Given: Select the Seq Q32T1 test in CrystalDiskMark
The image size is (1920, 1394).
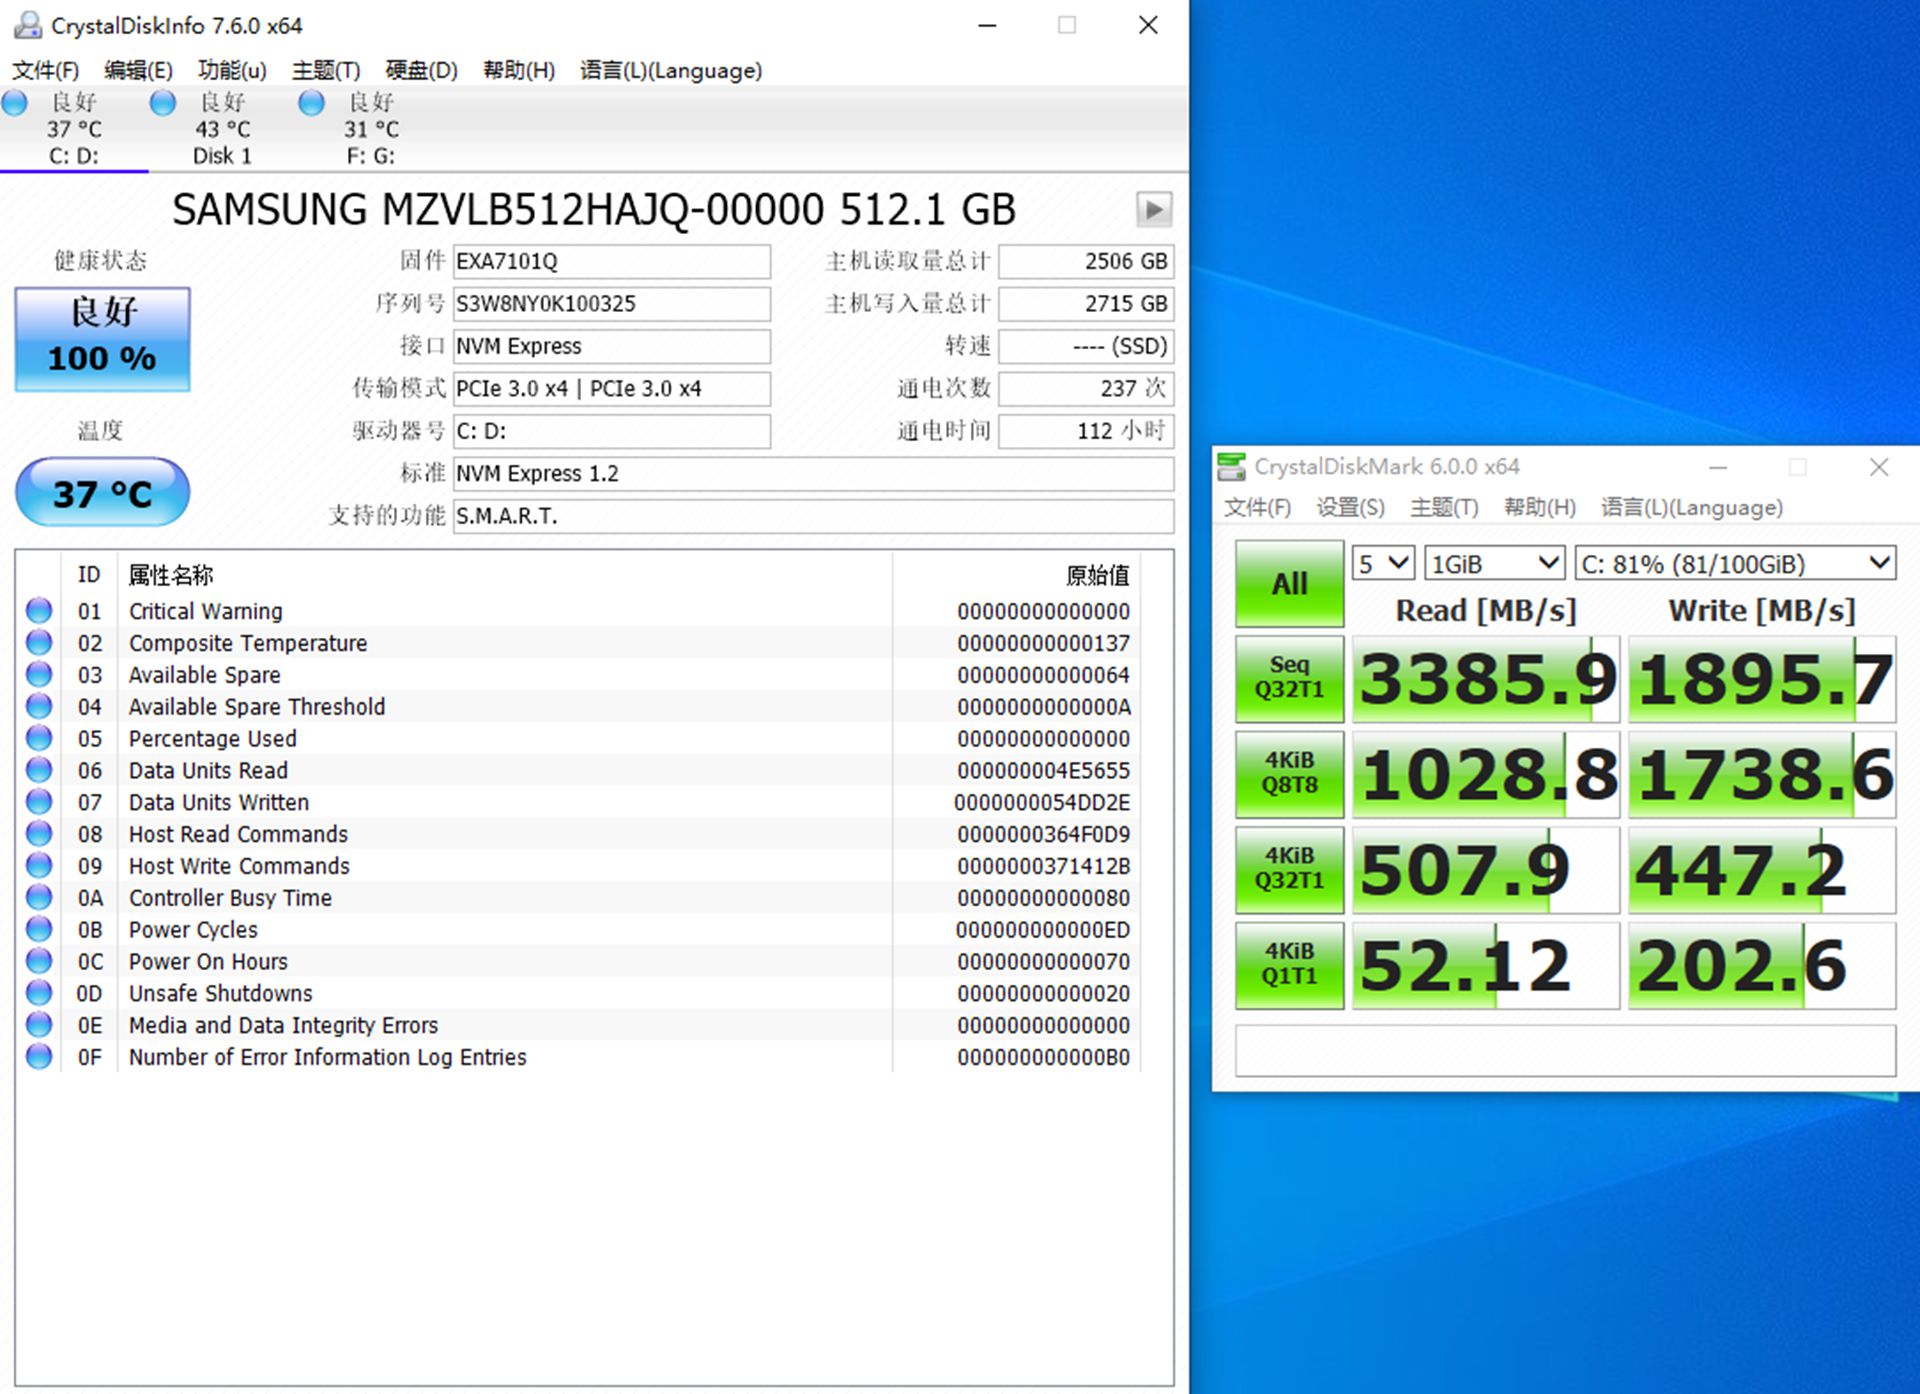Looking at the screenshot, I should pyautogui.click(x=1288, y=680).
